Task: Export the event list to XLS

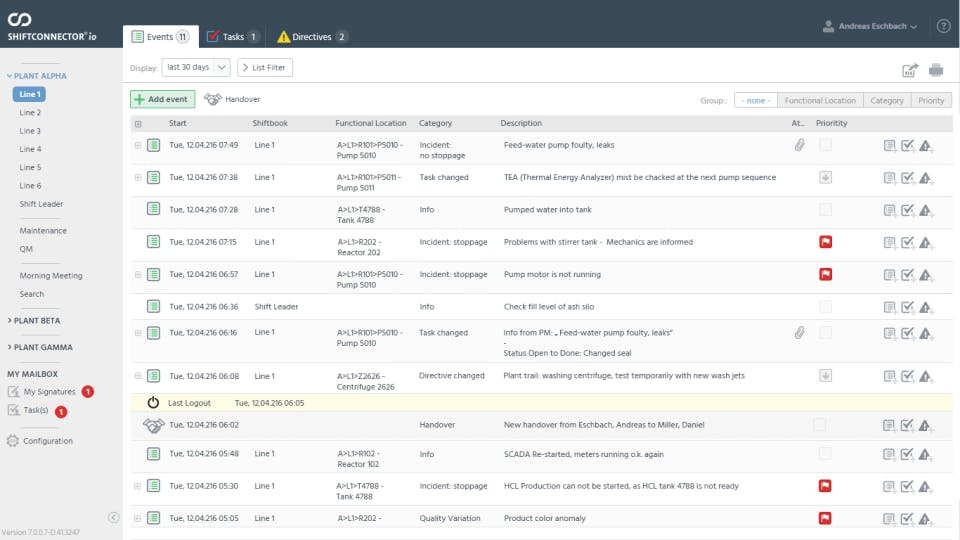Action: pyautogui.click(x=910, y=69)
